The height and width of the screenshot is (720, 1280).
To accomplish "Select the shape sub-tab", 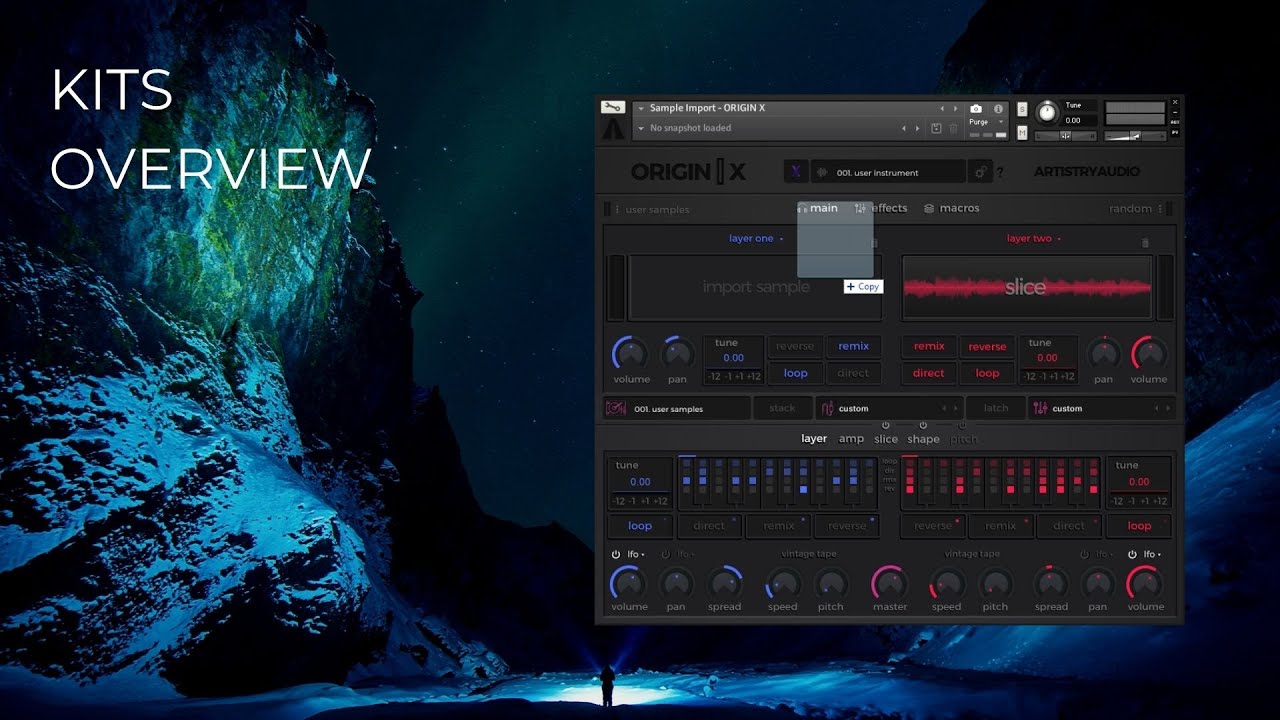I will (923, 439).
